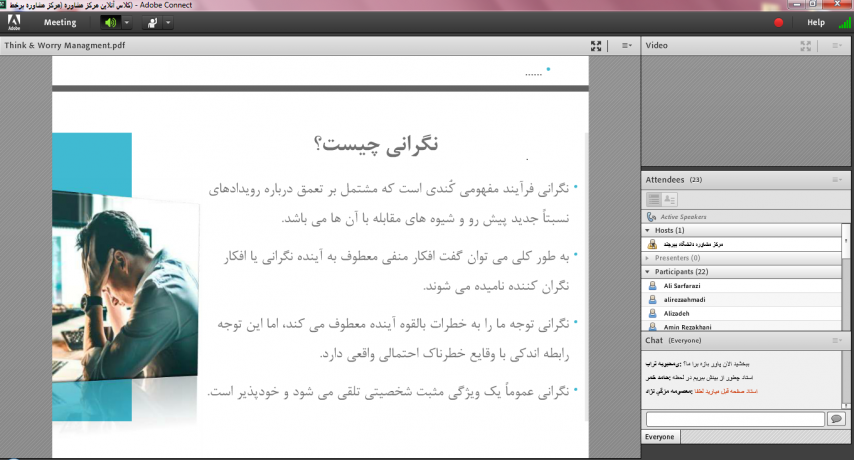The height and width of the screenshot is (460, 854).
Task: Select participant Amin Rezakhani
Action: 742,327
